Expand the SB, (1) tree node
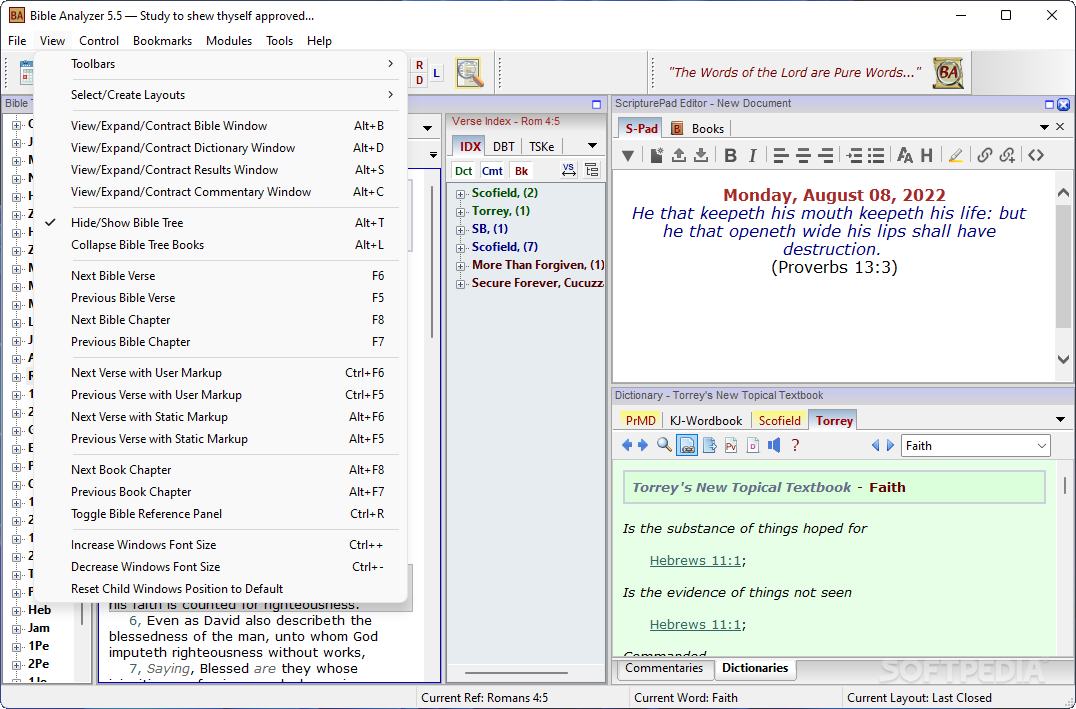1076x709 pixels. pyautogui.click(x=460, y=230)
